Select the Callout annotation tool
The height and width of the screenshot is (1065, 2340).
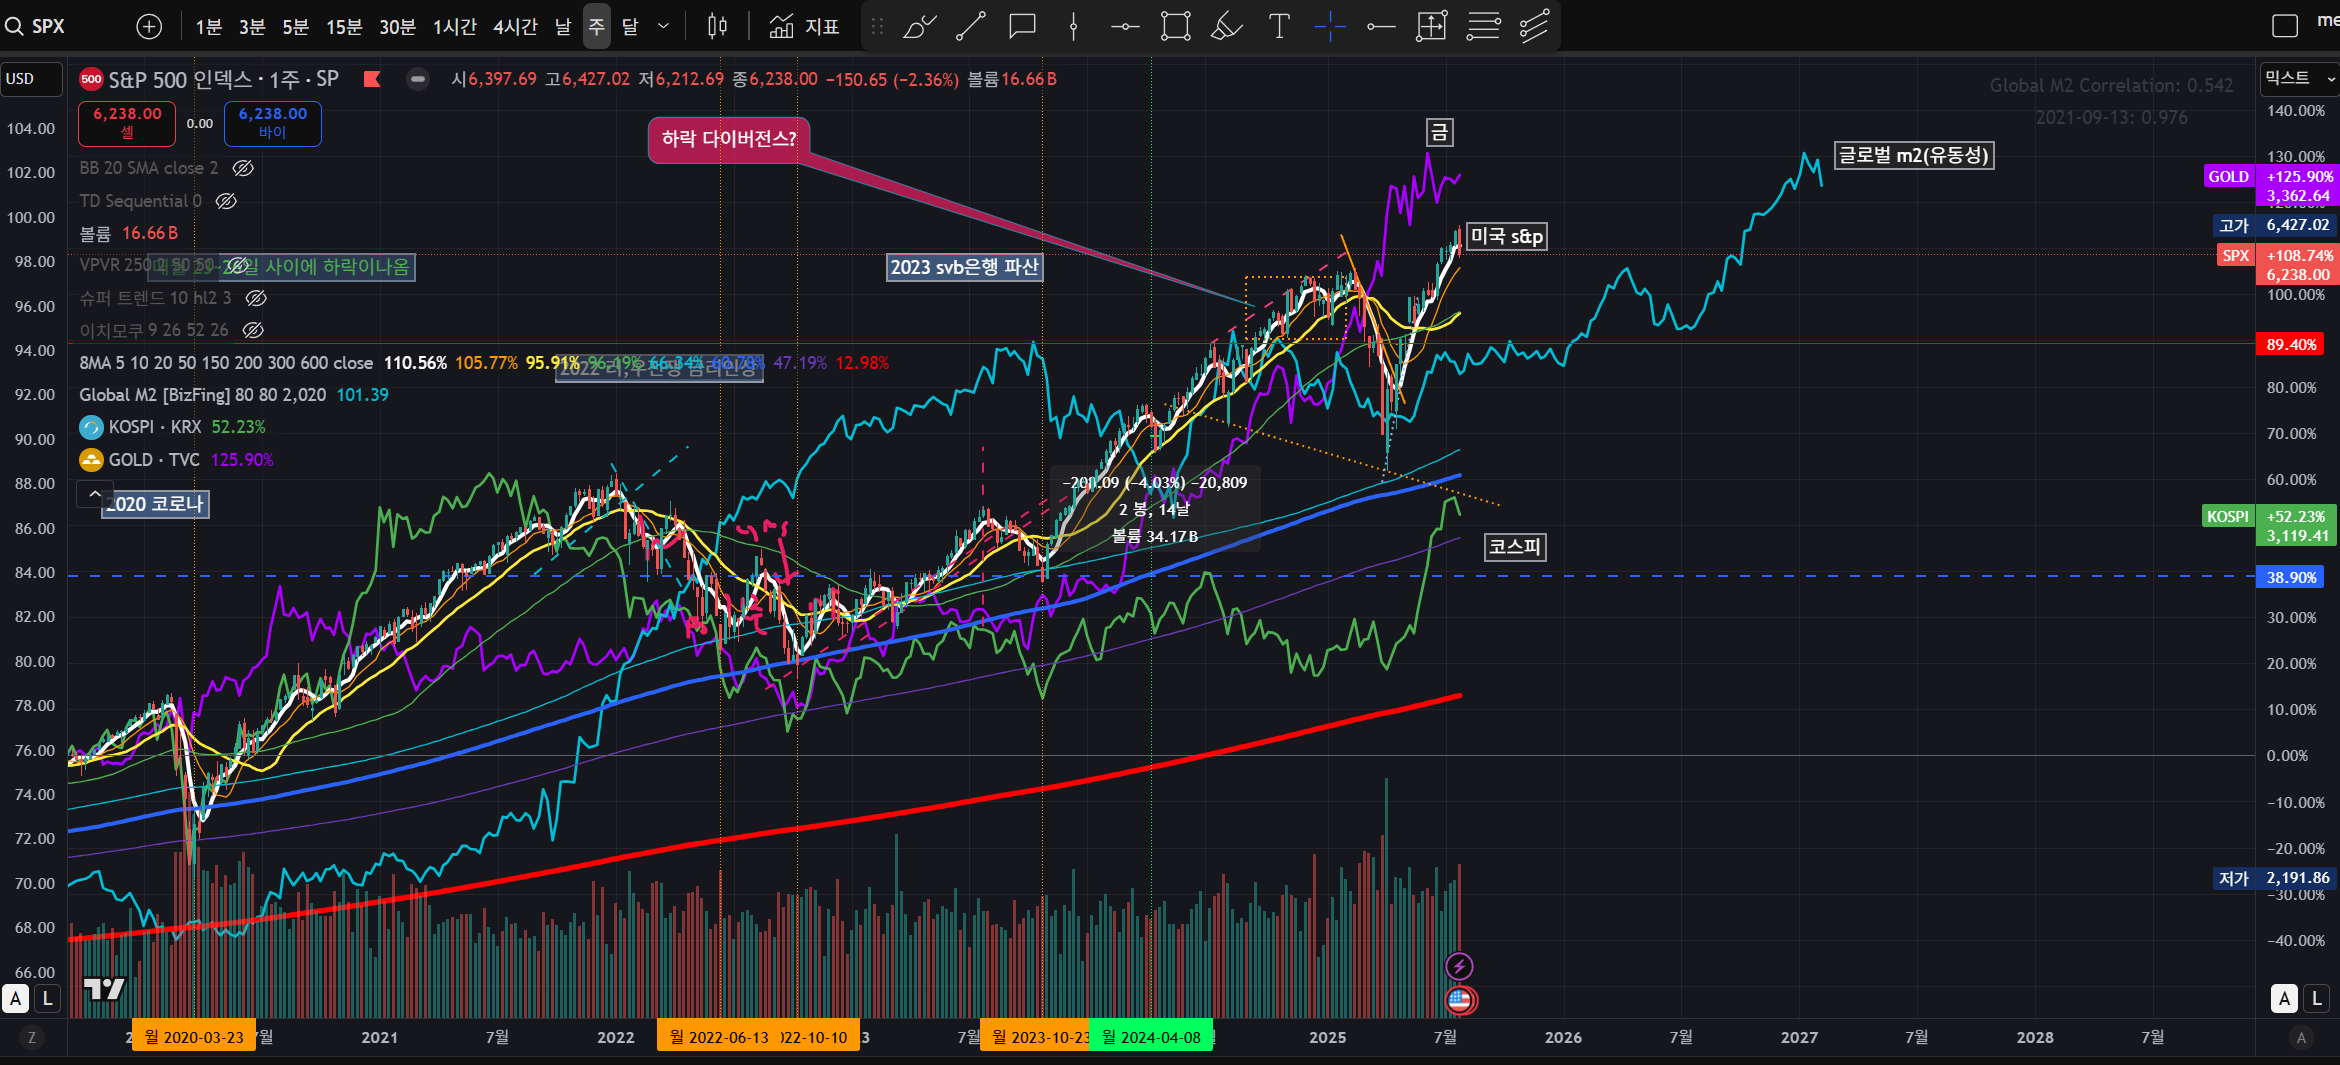tap(1021, 27)
